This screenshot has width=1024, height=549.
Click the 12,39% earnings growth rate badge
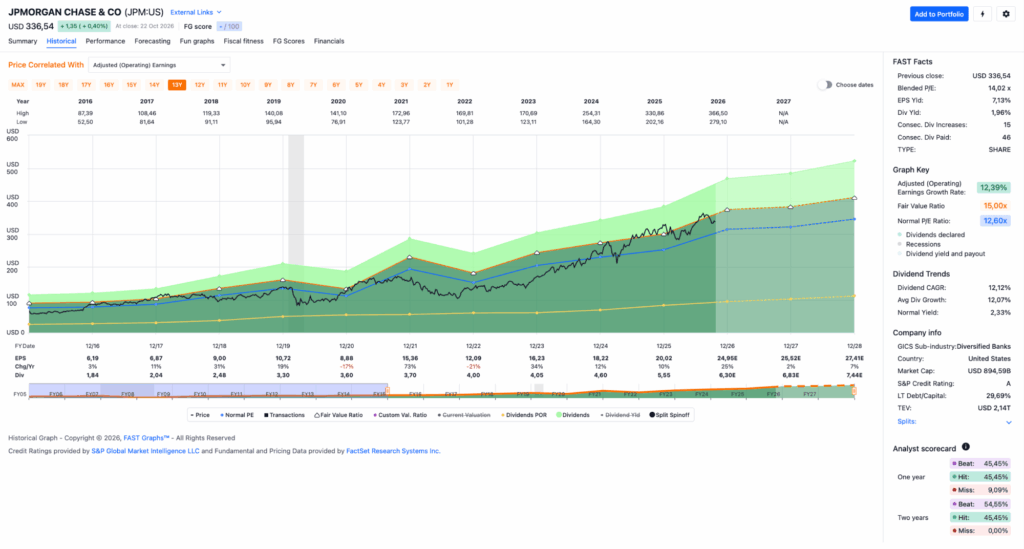pos(993,188)
